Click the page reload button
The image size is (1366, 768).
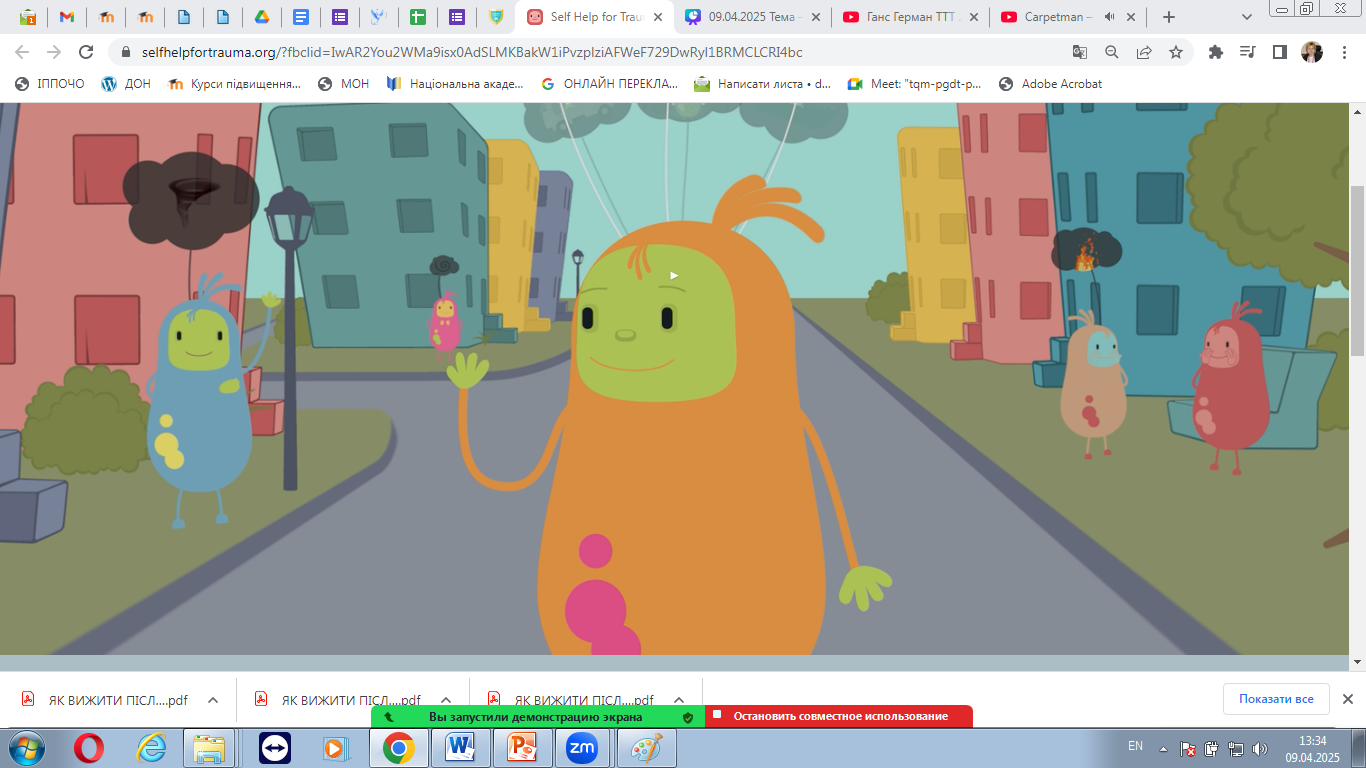pos(86,52)
